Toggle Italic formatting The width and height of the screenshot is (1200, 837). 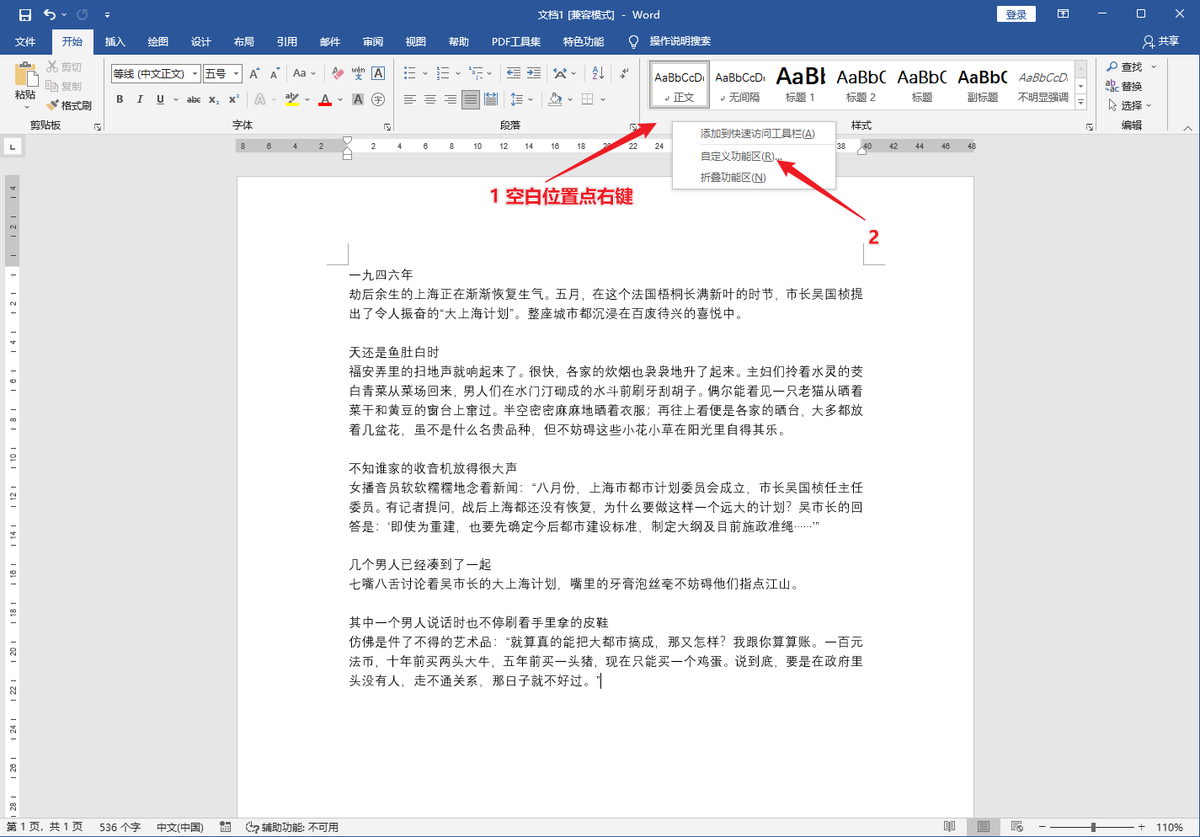(140, 99)
